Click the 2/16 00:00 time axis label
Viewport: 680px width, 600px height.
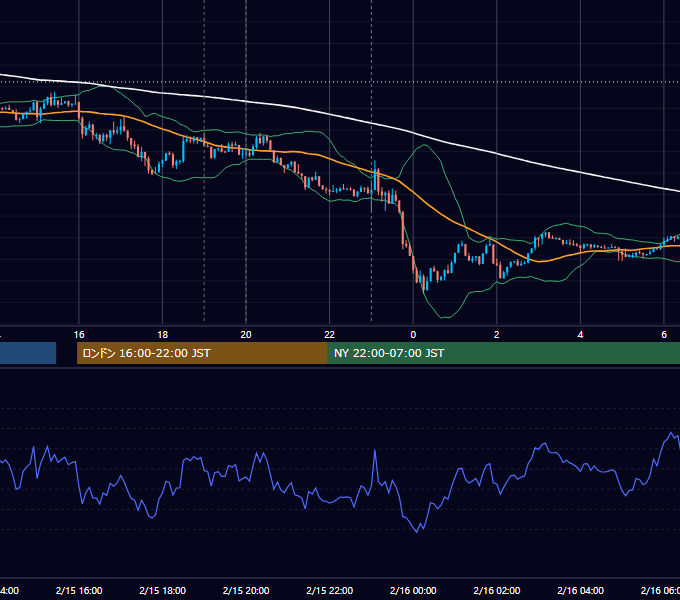point(413,590)
